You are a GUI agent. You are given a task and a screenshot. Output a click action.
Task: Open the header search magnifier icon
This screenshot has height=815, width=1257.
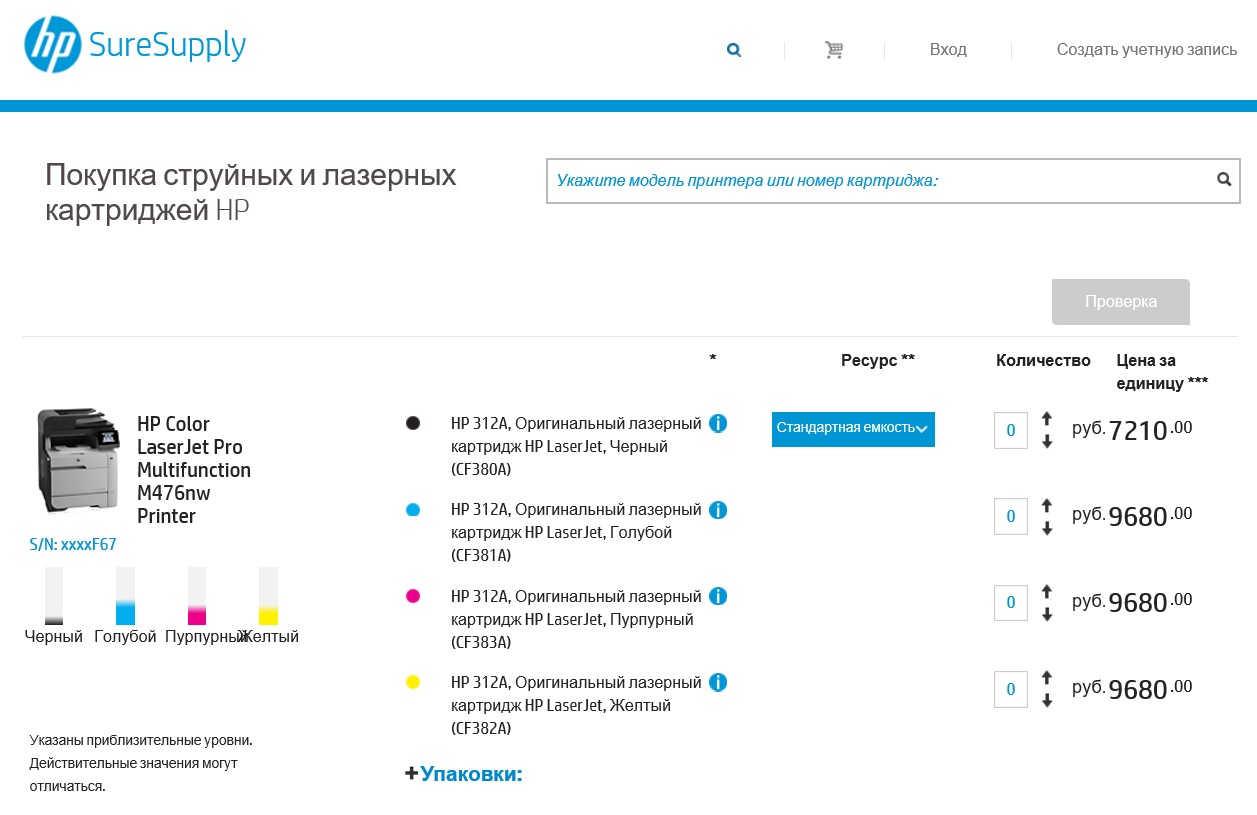[734, 50]
